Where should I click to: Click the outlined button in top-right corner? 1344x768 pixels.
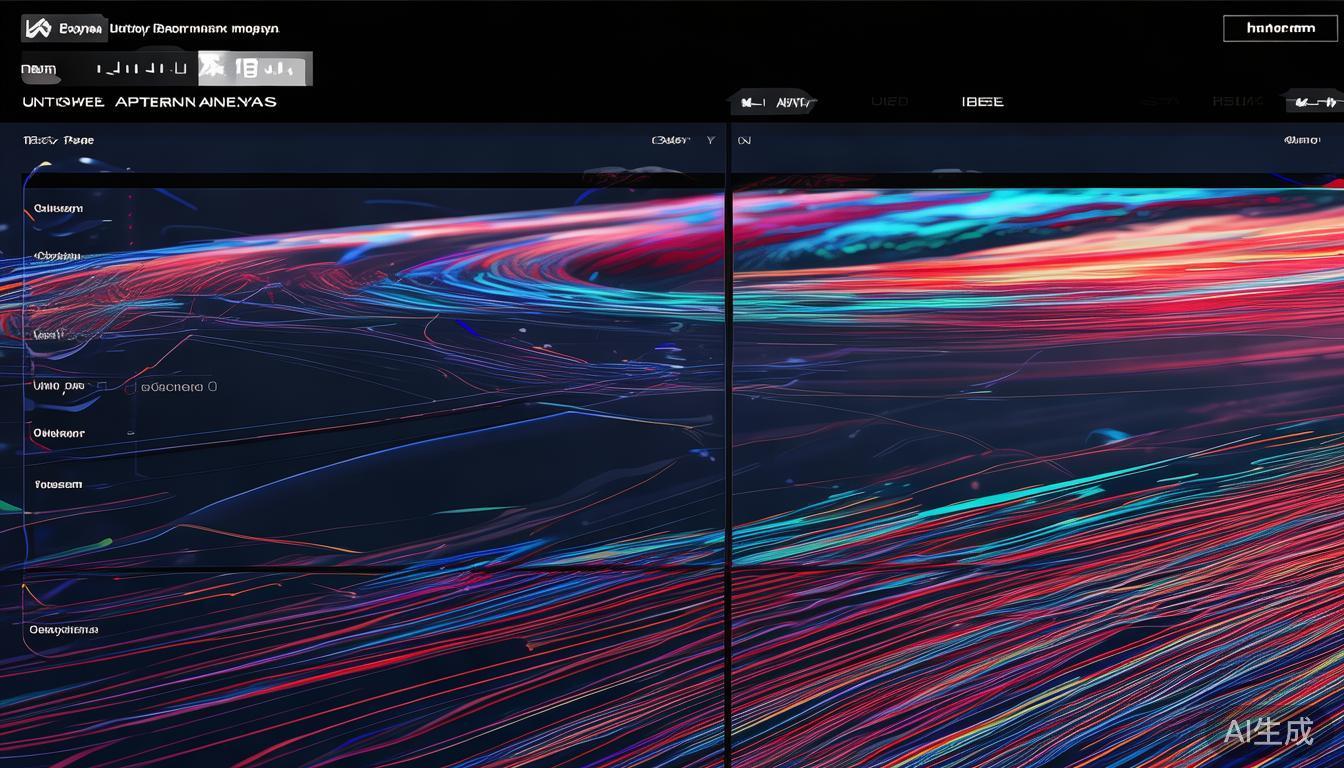click(x=1280, y=28)
